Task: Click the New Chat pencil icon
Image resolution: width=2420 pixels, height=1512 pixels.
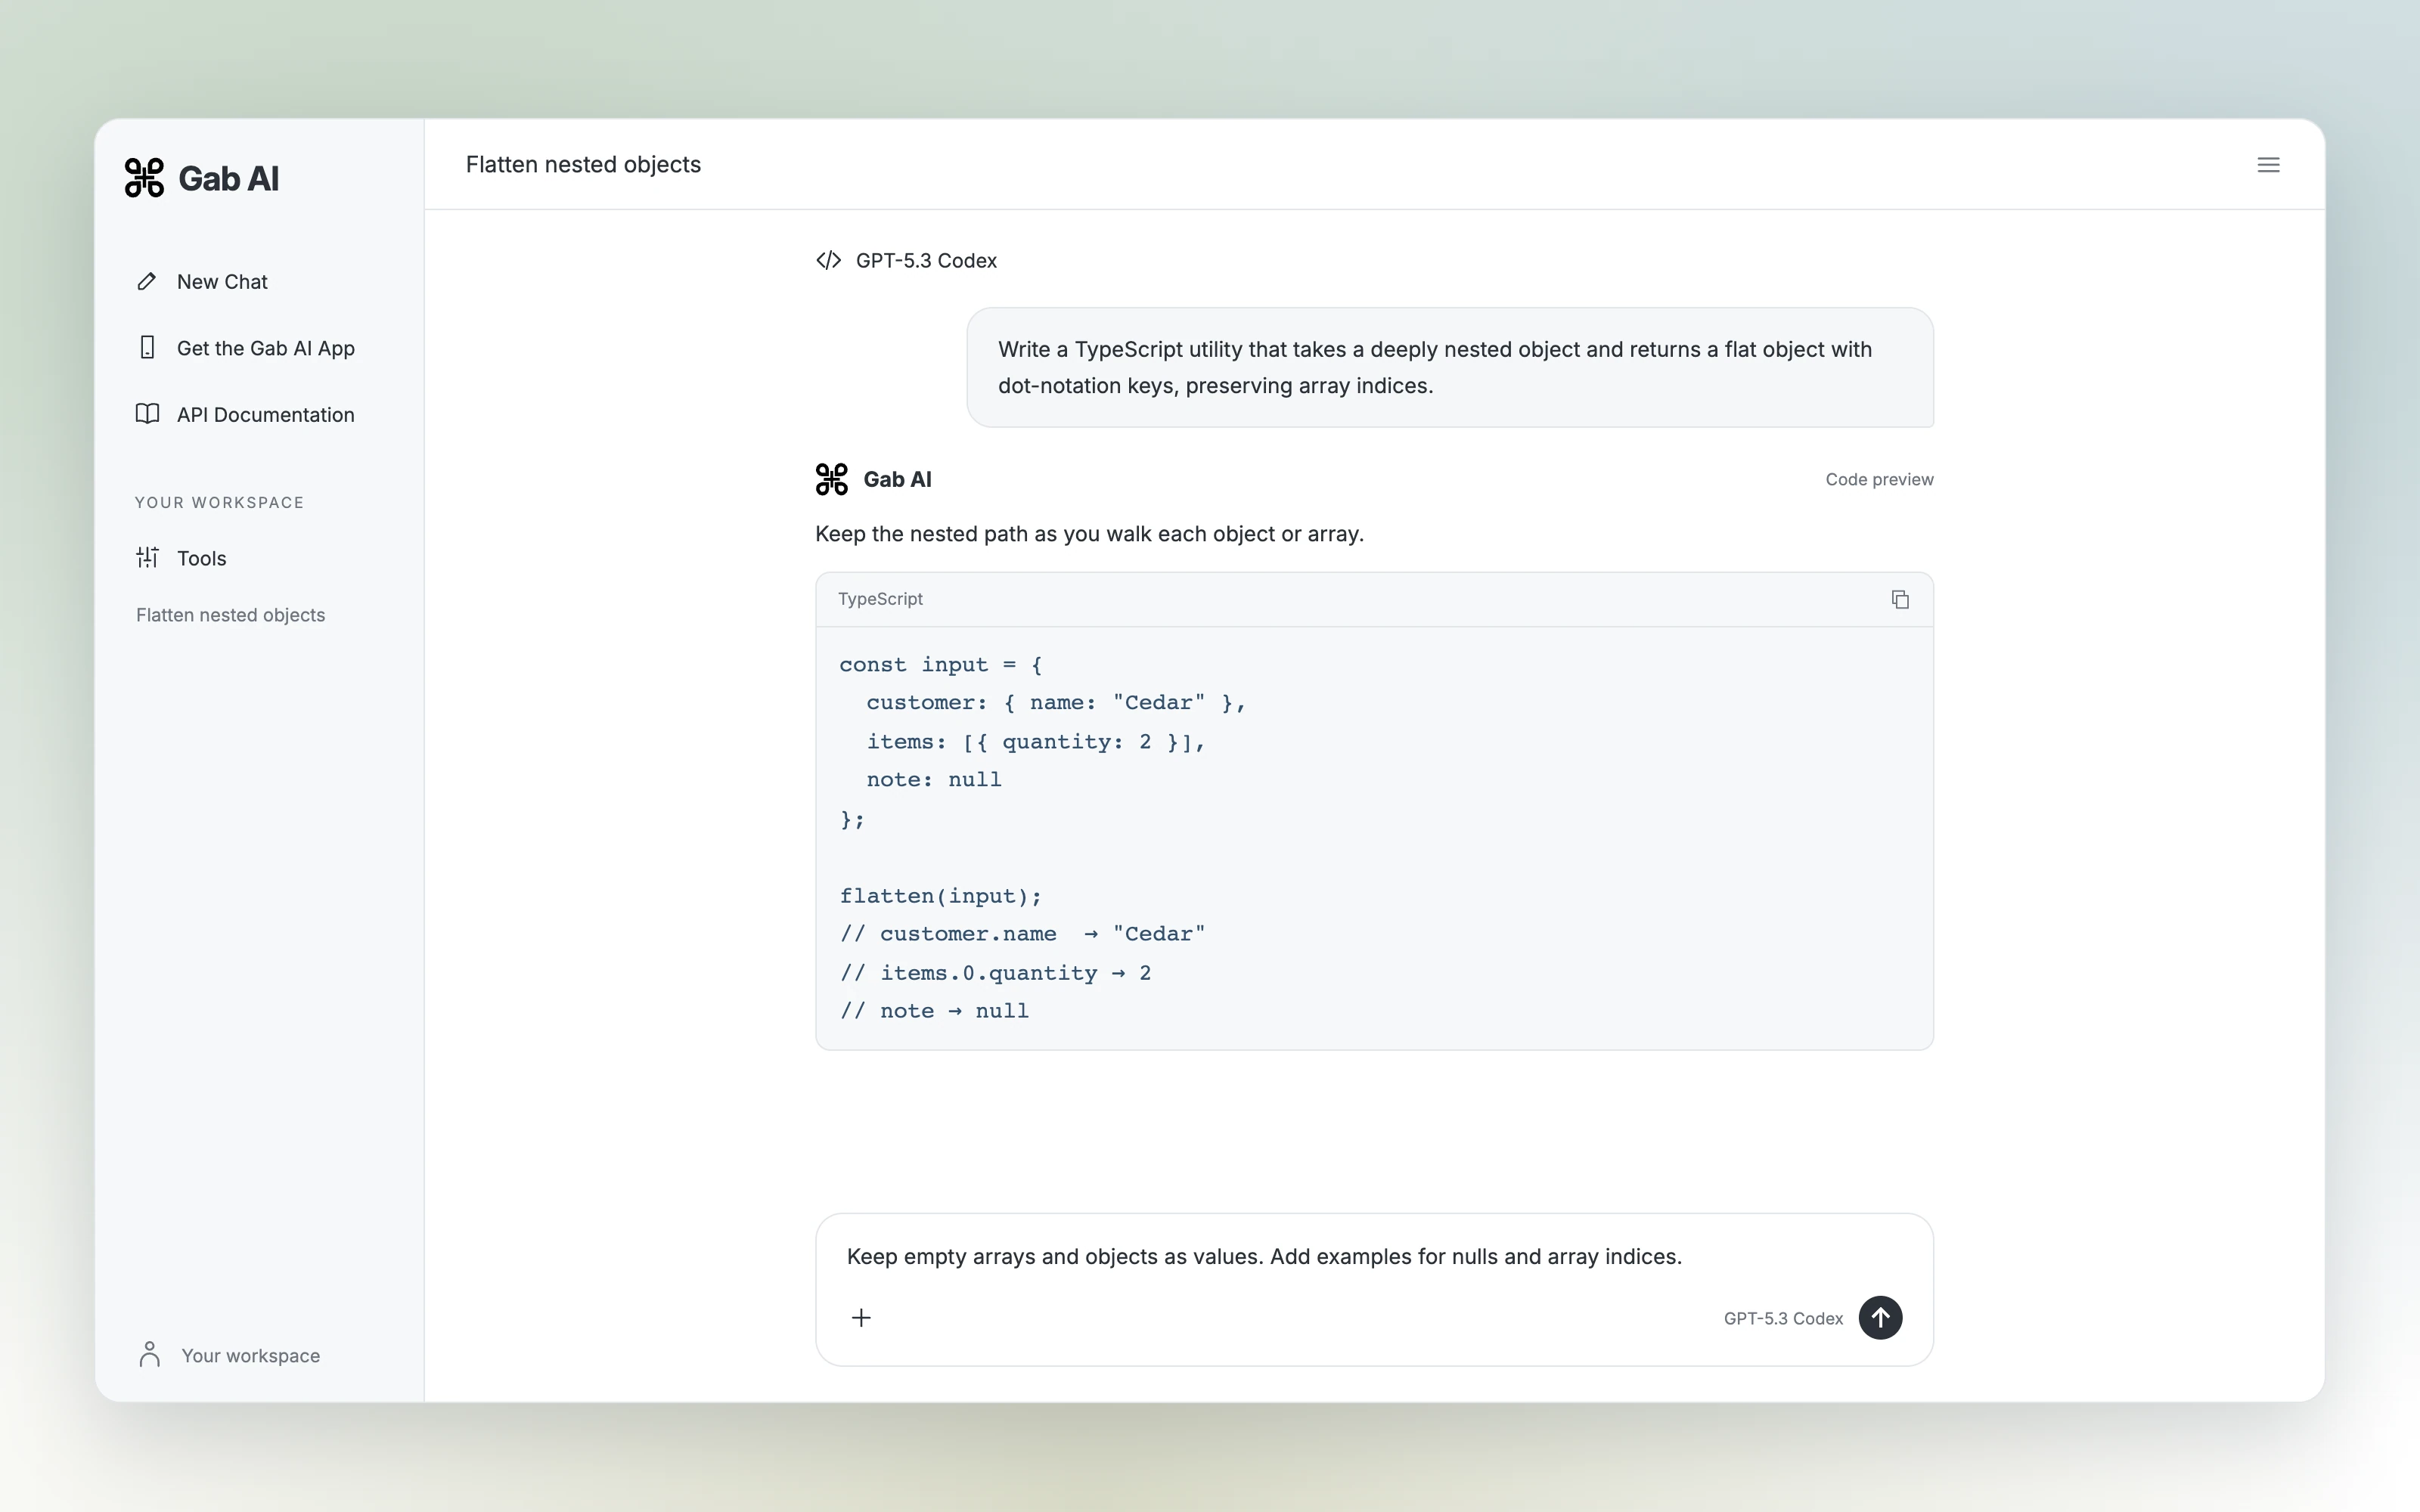Action: point(147,282)
